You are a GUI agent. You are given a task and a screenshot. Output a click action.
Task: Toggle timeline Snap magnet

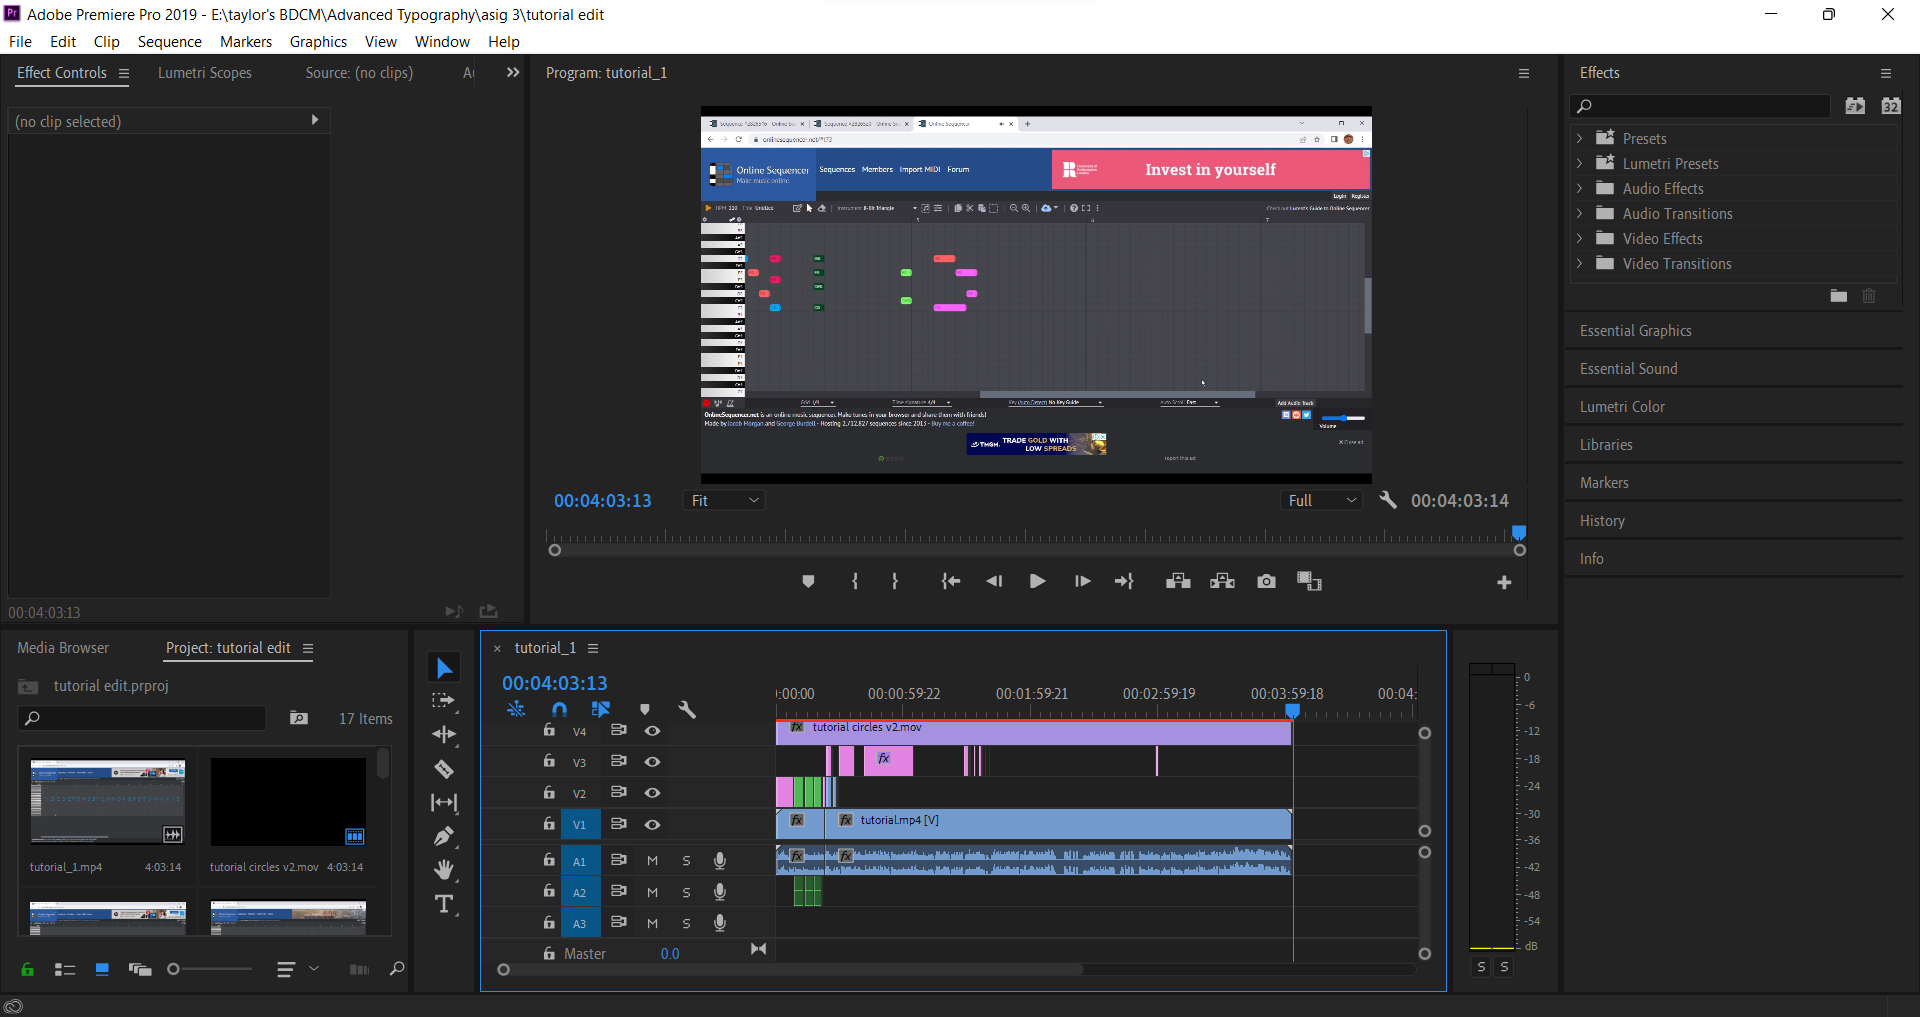coord(559,709)
